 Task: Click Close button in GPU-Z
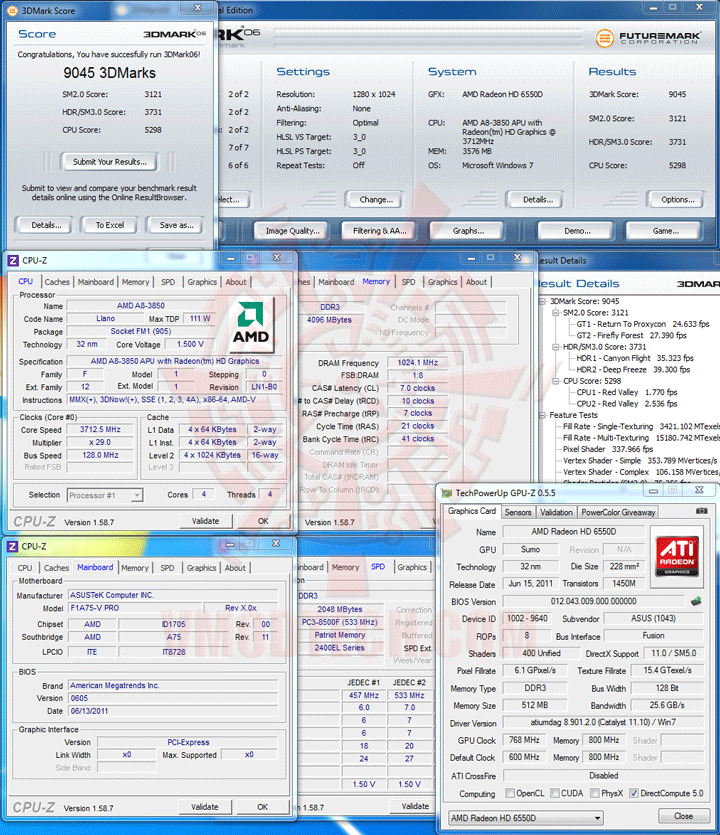[x=683, y=816]
